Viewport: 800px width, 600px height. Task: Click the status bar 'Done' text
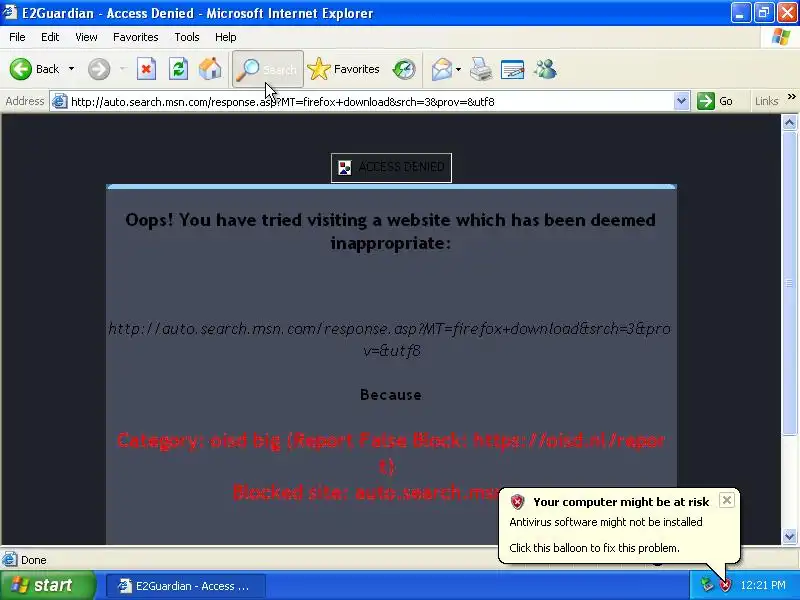tap(34, 560)
